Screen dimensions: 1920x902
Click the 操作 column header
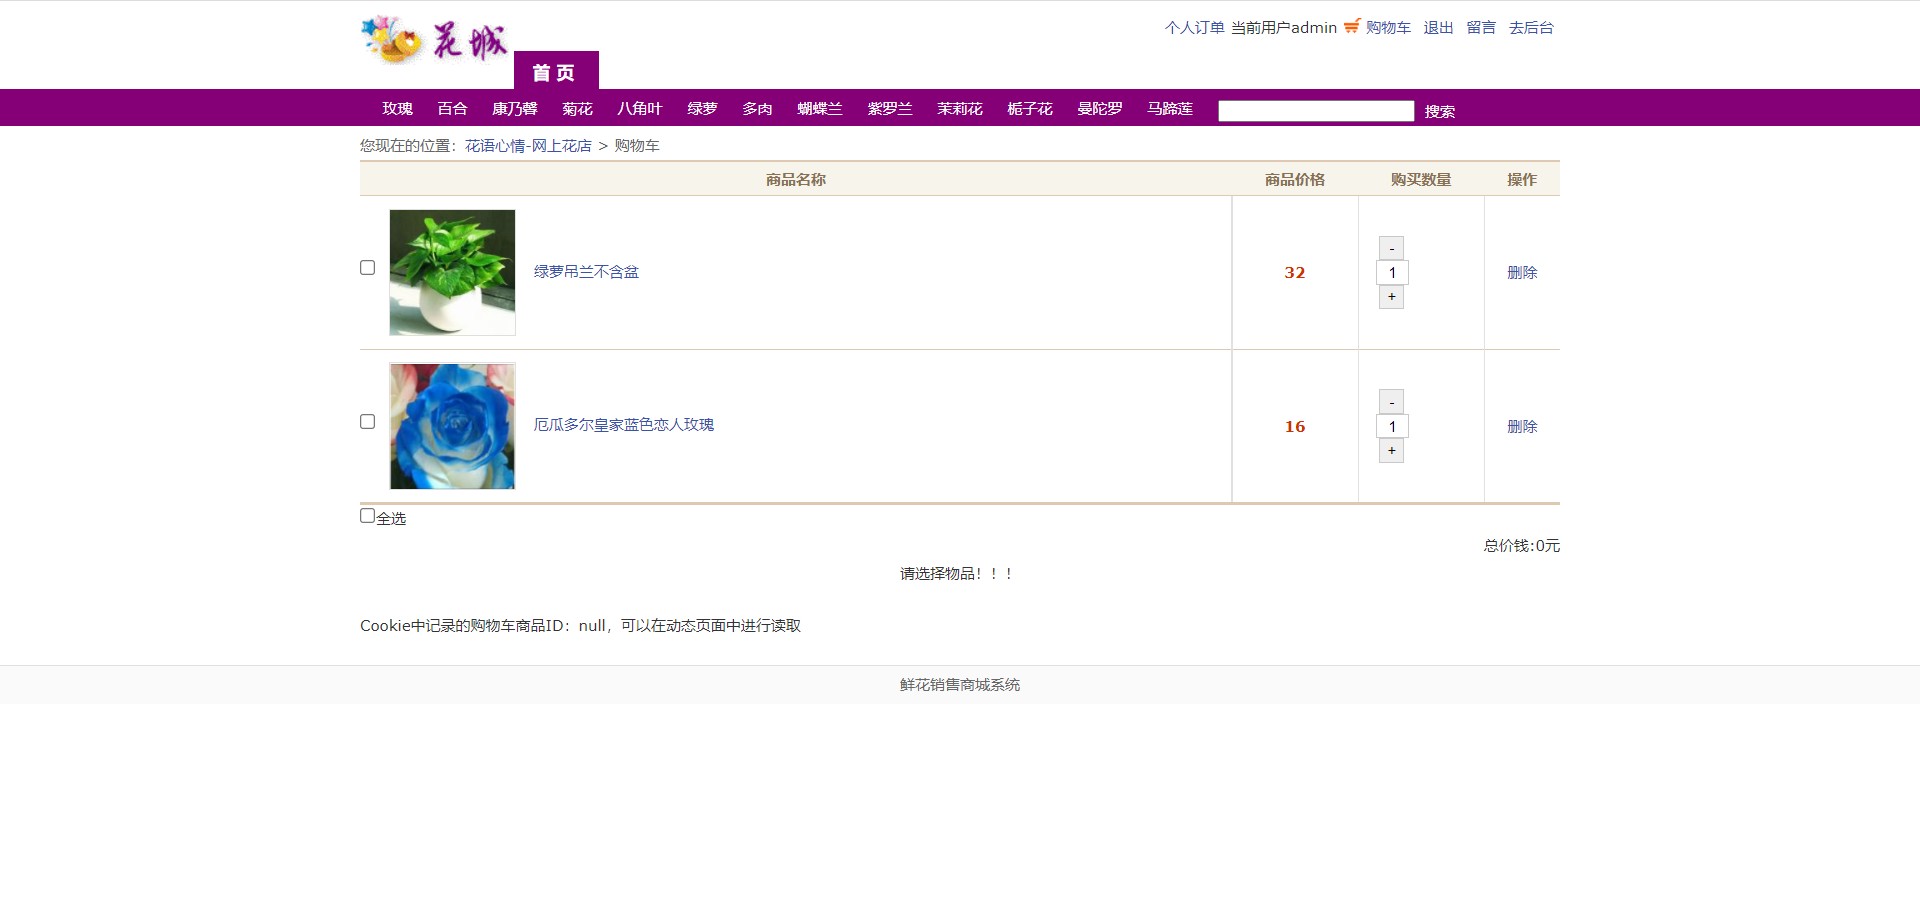coord(1522,180)
